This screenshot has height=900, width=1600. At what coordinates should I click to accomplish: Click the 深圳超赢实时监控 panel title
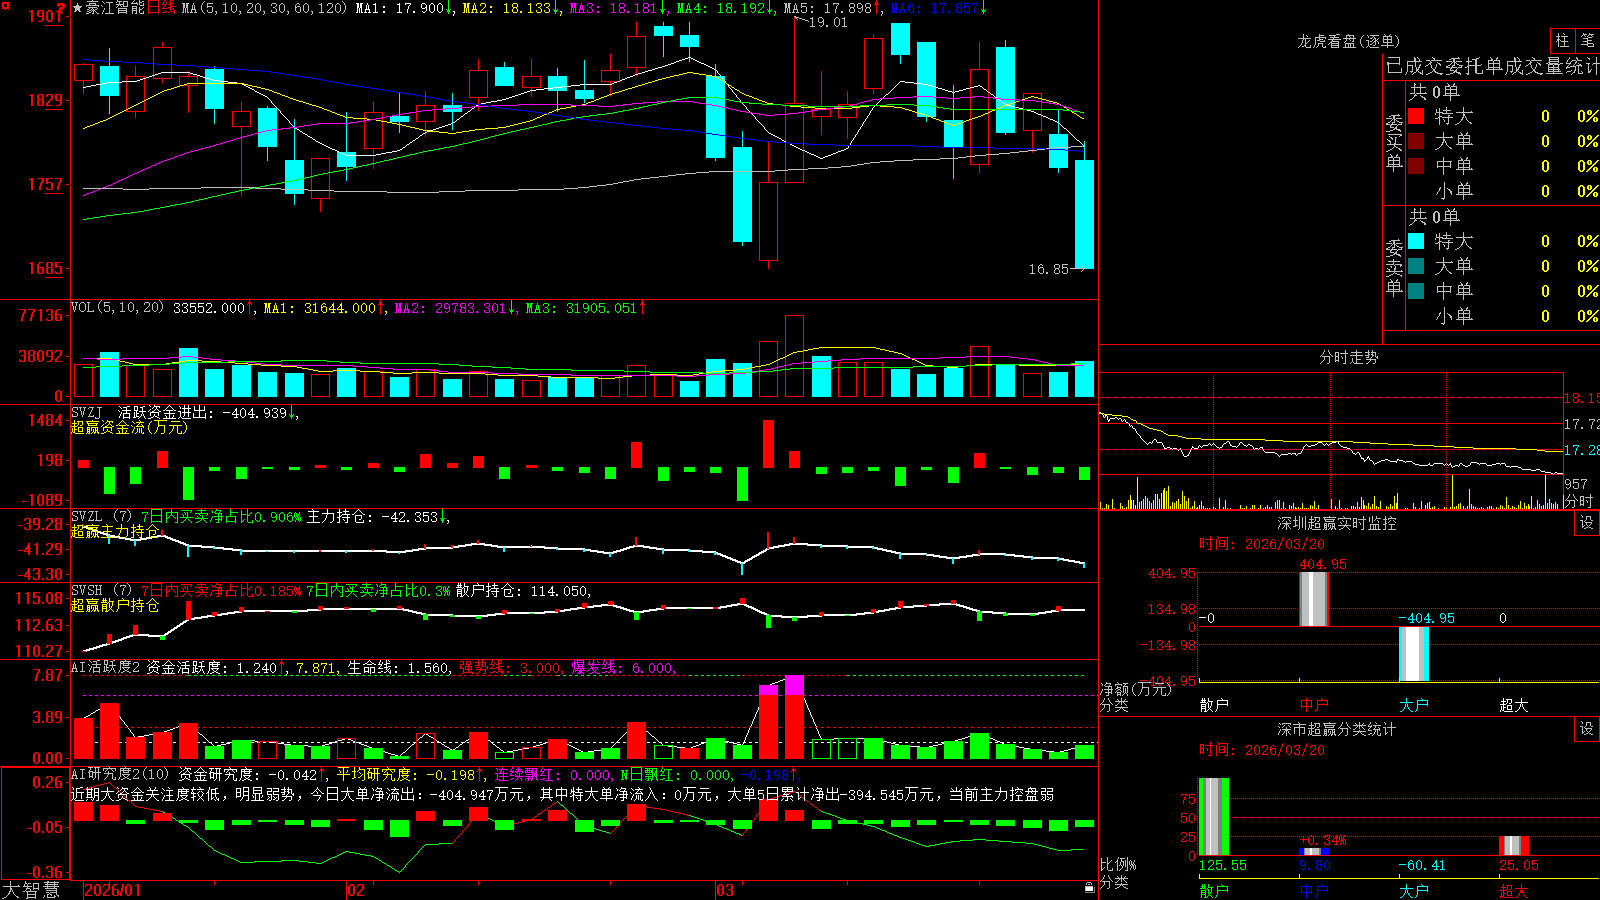[x=1337, y=523]
